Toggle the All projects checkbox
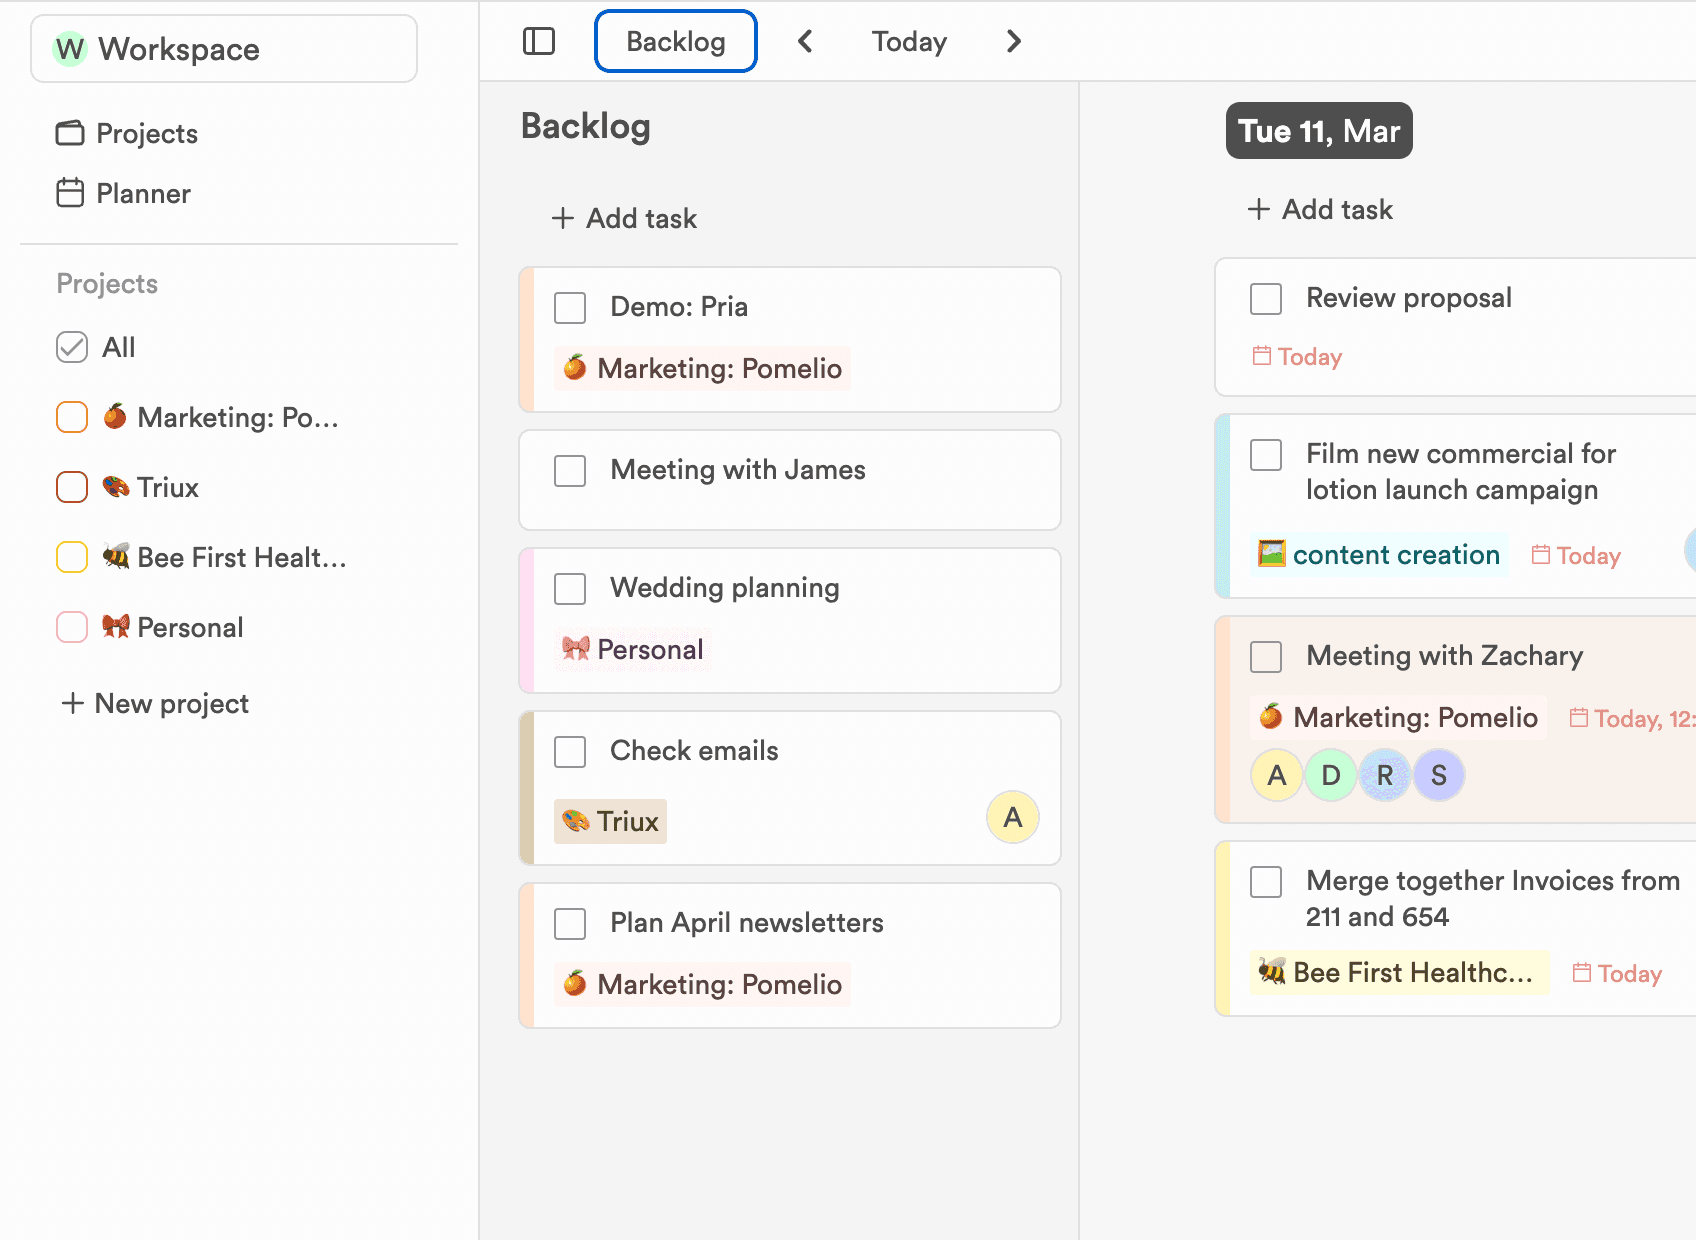 (72, 347)
